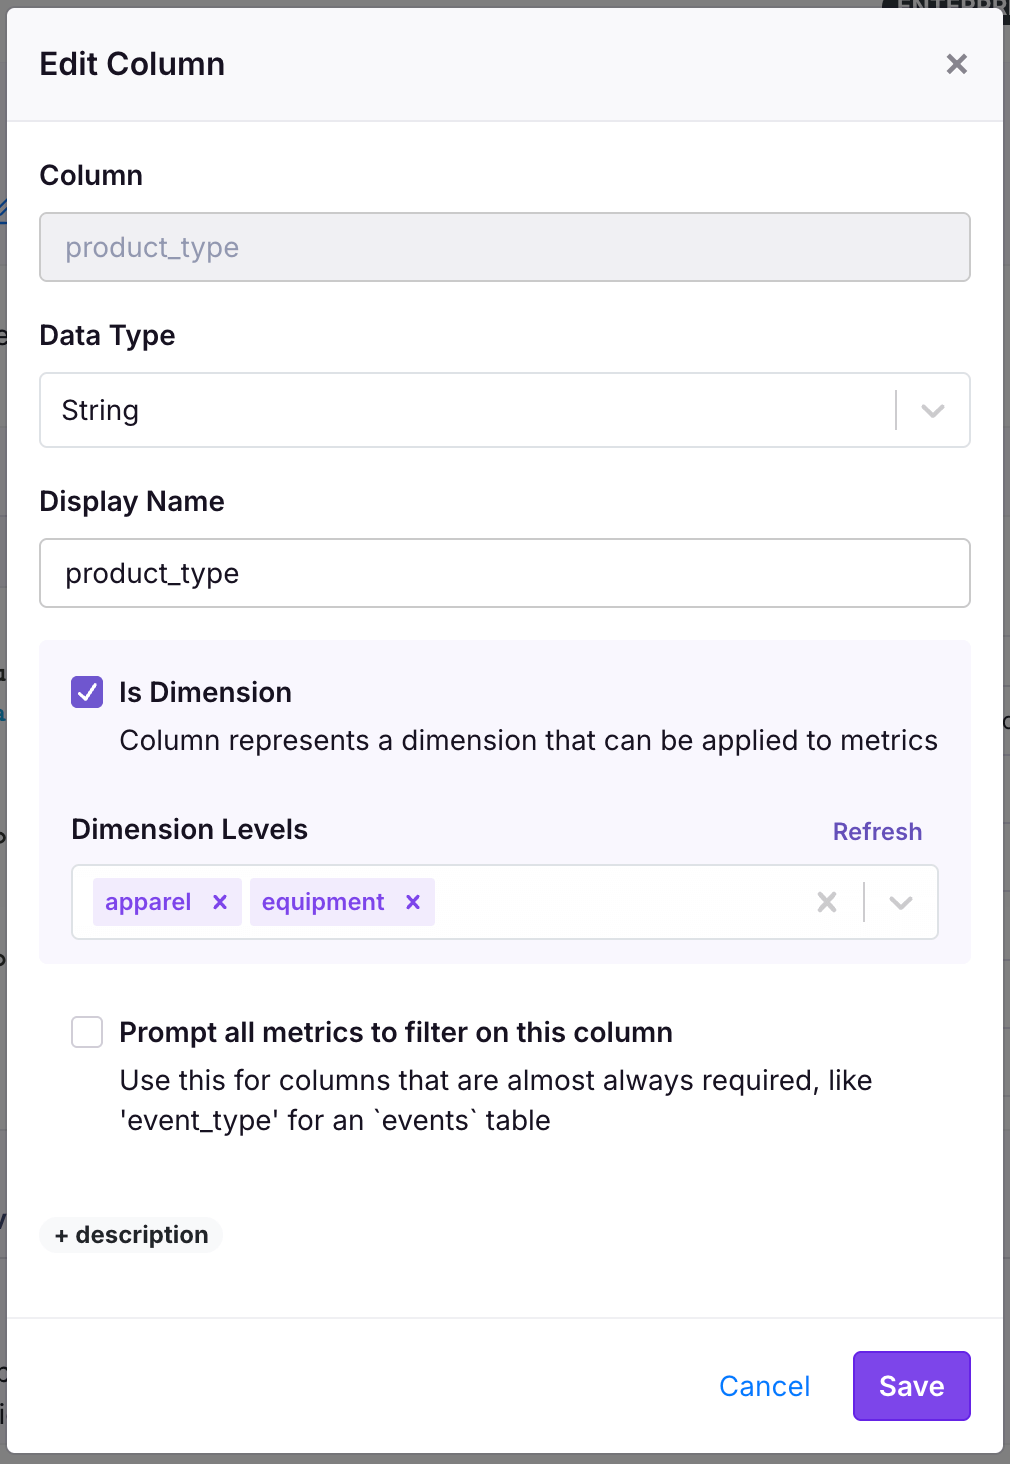Image resolution: width=1010 pixels, height=1464 pixels.
Task: Remove the equipment dimension level
Action: 413,902
